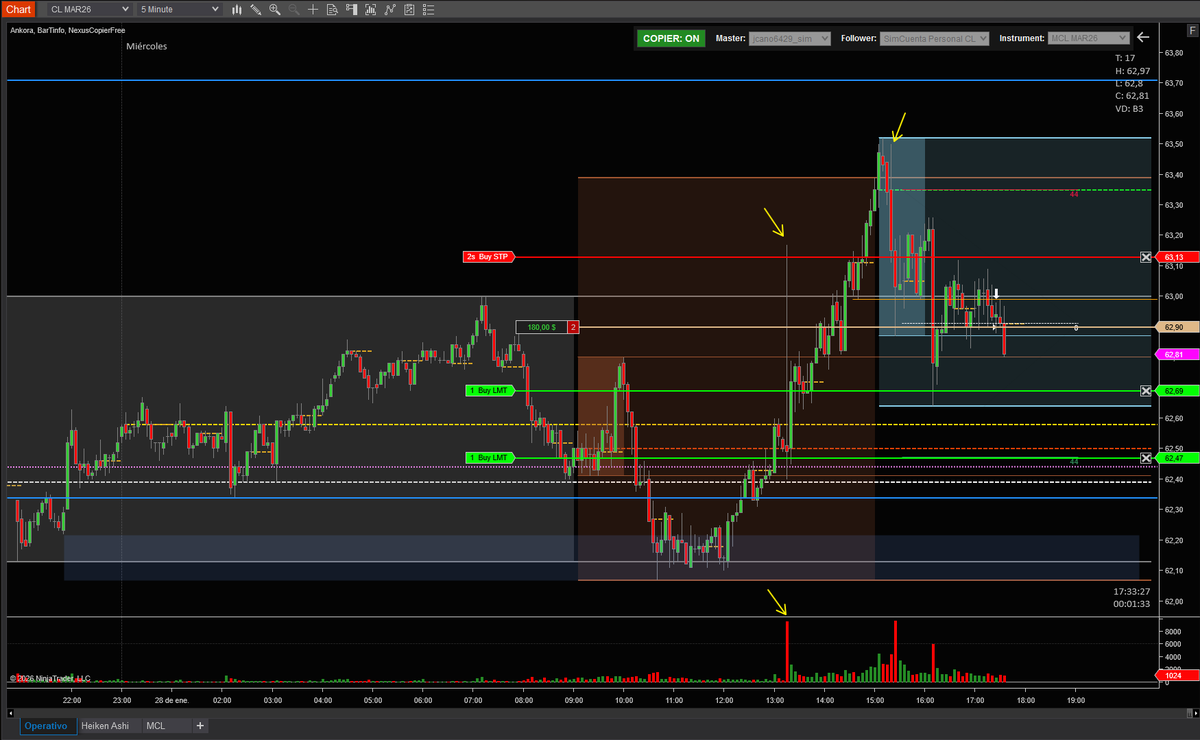
Task: Open the drawing tools pencil icon
Action: 255,9
